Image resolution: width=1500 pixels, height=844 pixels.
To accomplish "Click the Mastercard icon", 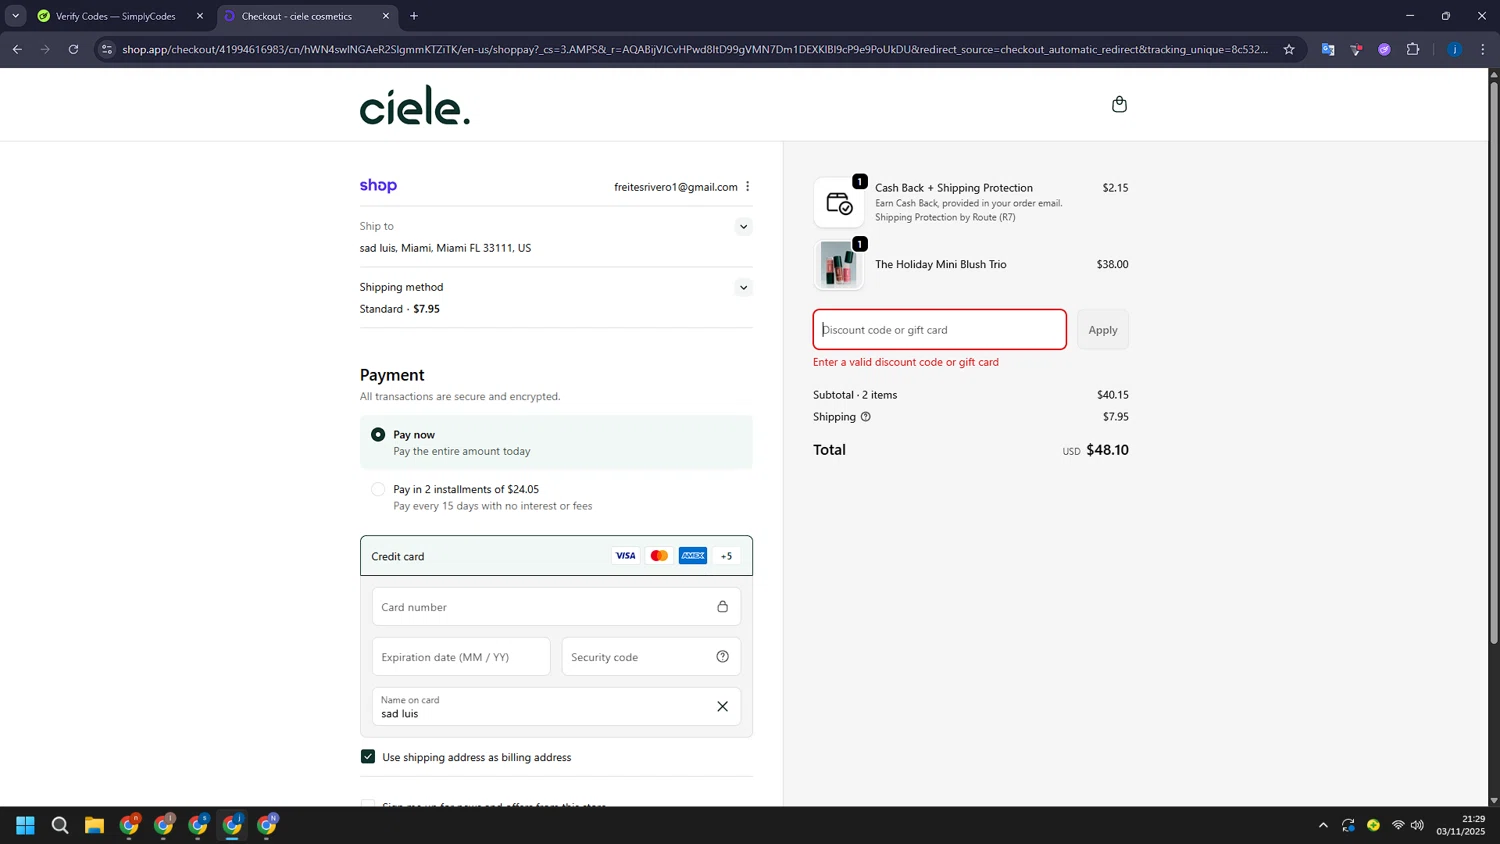I will click(659, 556).
